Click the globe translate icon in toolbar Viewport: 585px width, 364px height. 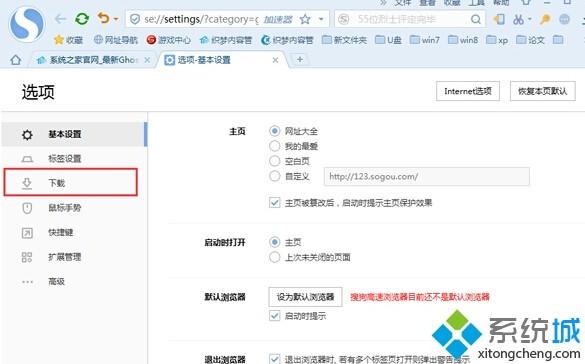coord(564,19)
